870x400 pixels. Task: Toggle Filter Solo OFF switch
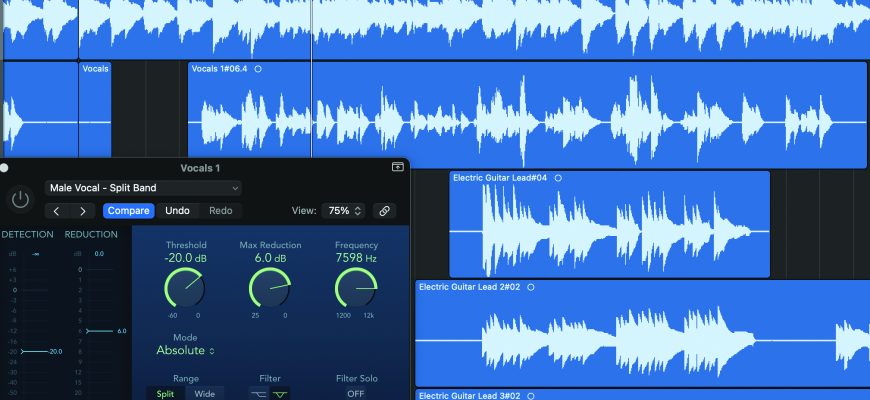click(356, 394)
